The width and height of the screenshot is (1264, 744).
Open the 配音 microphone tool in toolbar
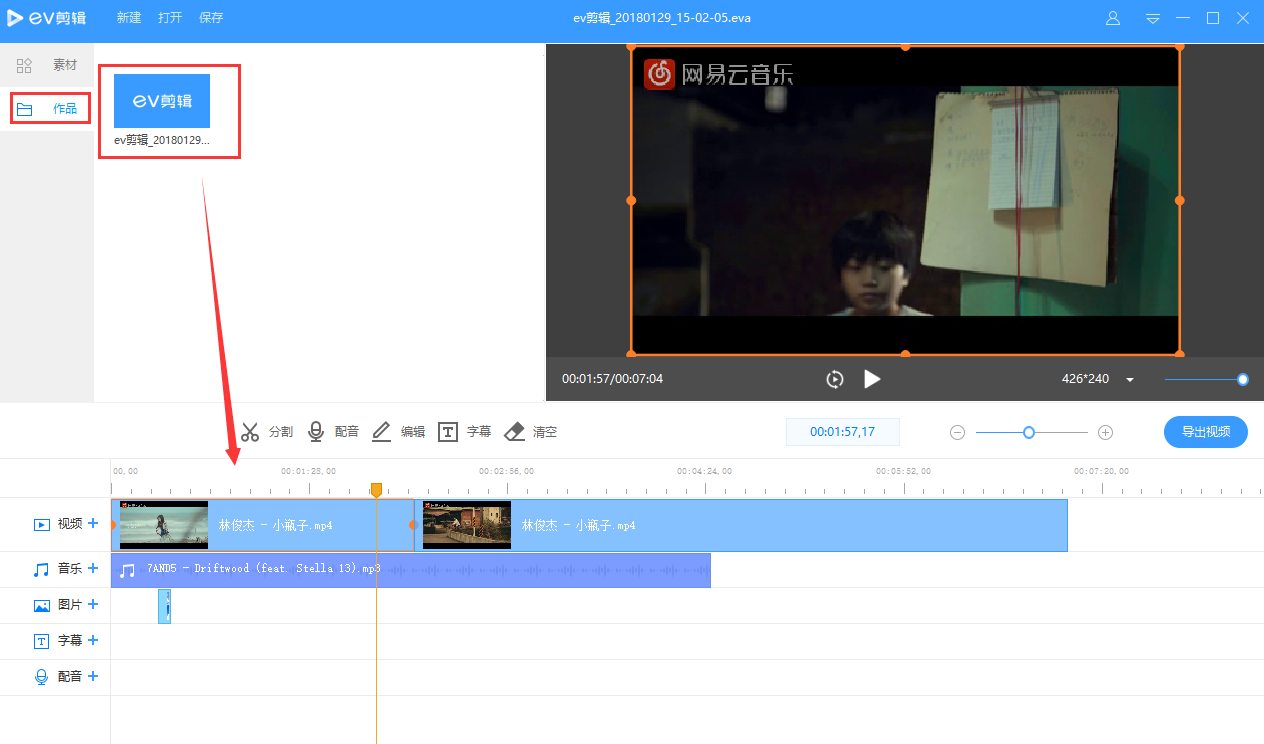(x=333, y=432)
